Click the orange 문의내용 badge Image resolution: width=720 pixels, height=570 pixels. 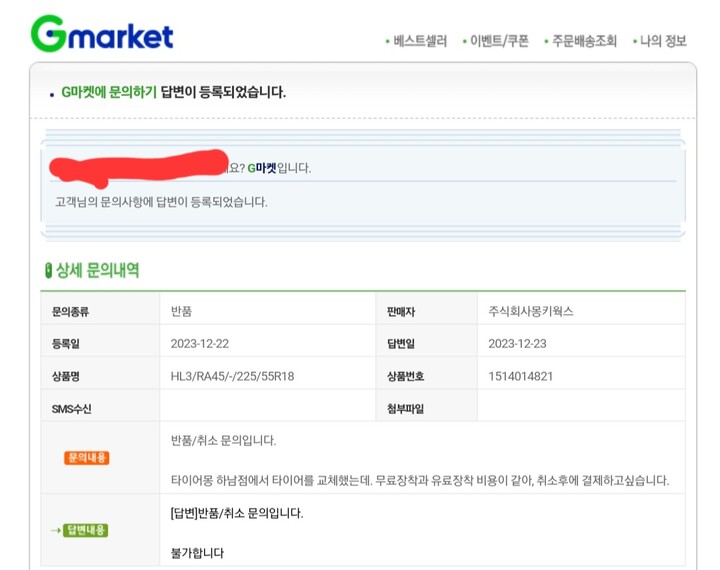pos(86,457)
